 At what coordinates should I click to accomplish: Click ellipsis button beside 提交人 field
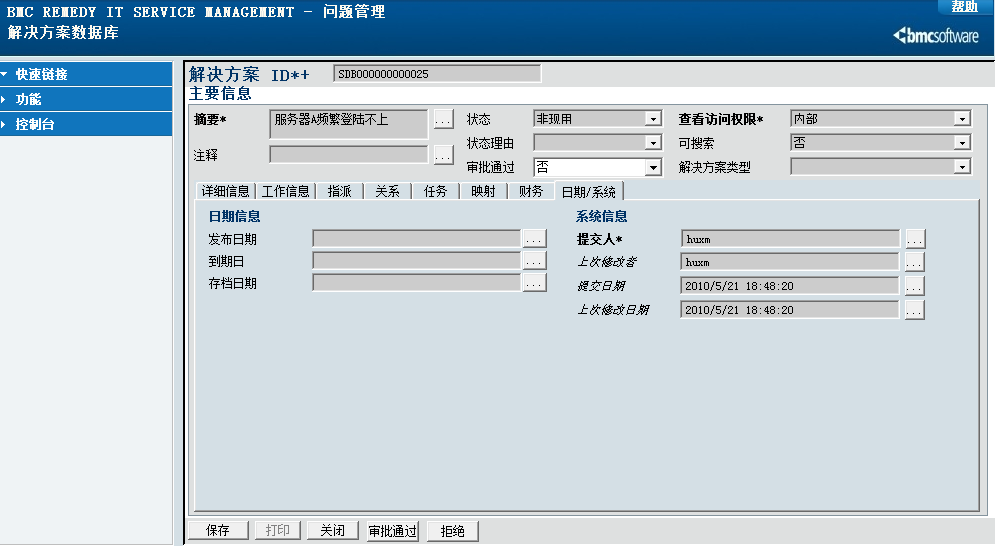click(x=914, y=239)
